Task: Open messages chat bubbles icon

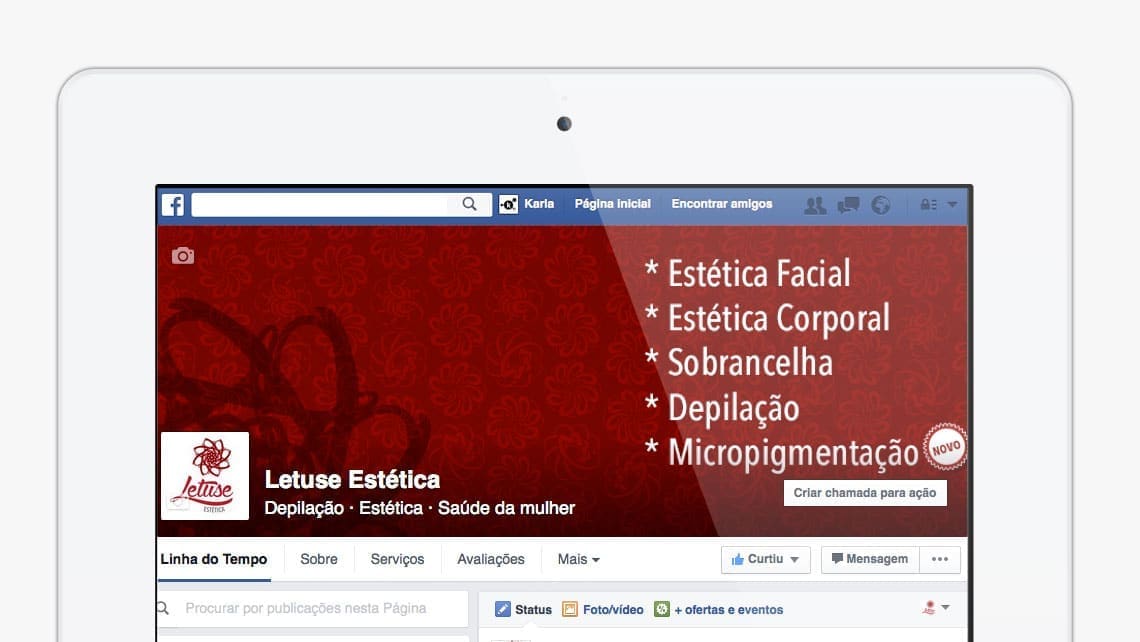Action: point(848,205)
